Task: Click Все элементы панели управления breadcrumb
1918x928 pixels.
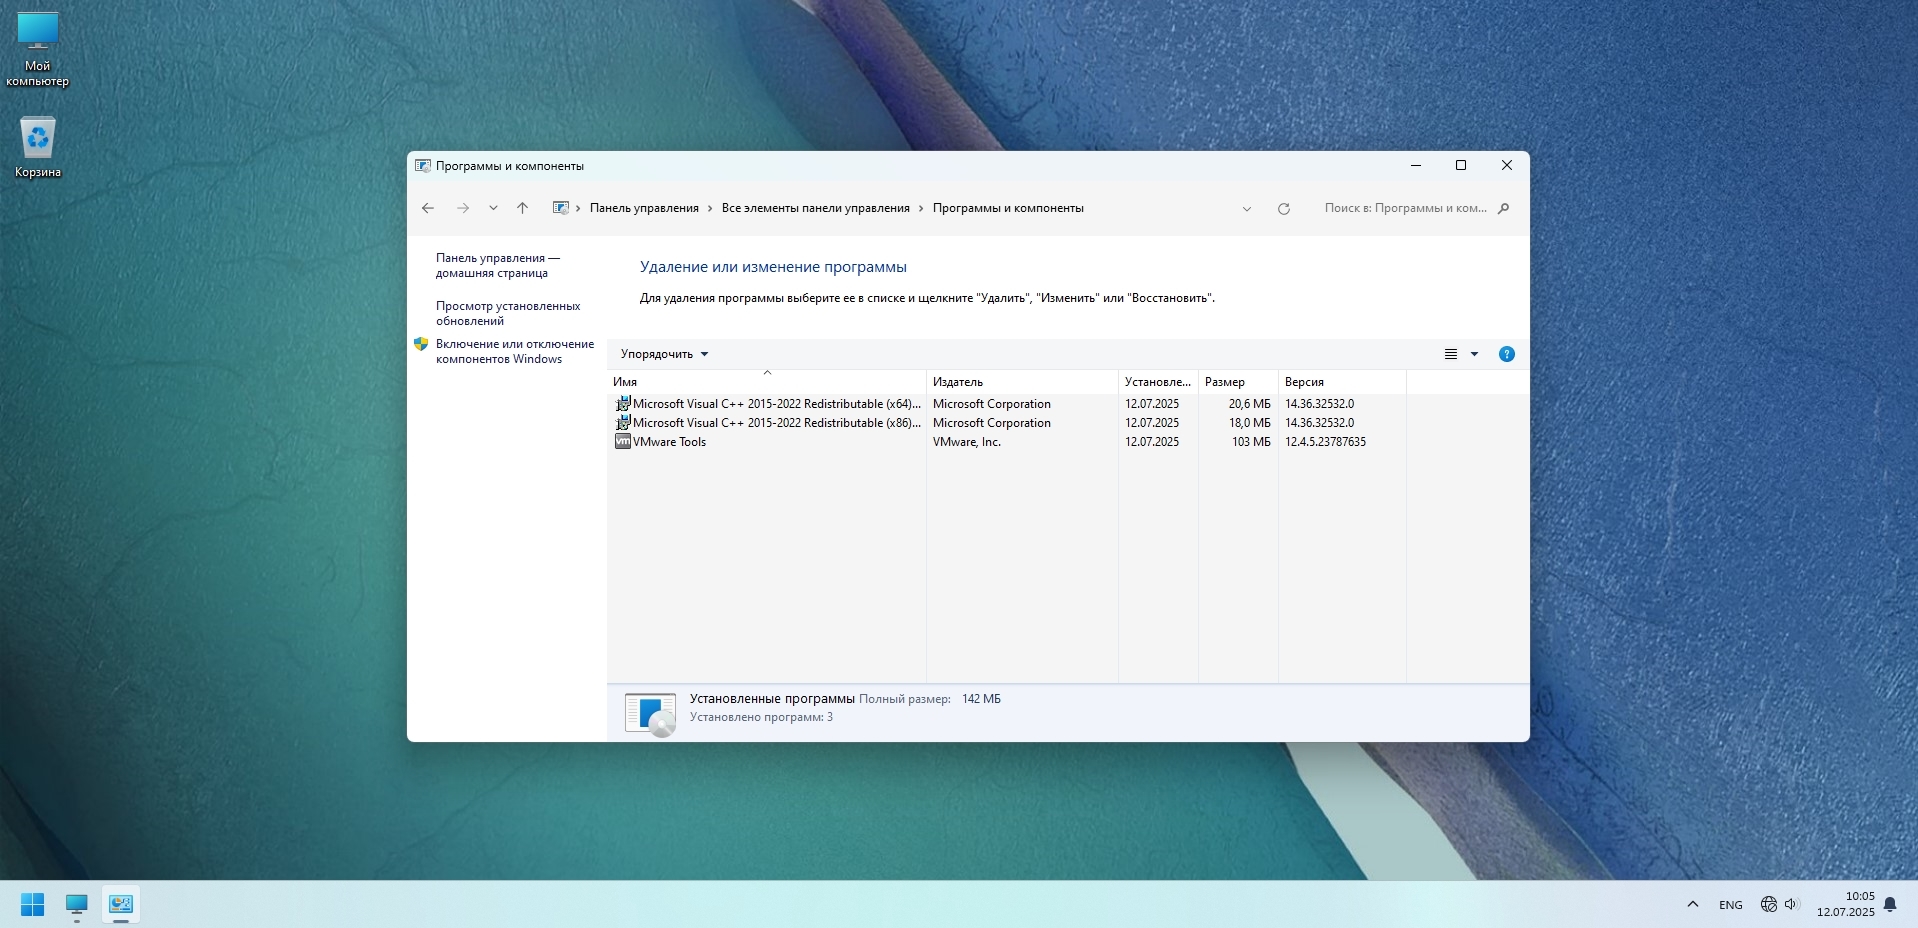Action: 815,208
